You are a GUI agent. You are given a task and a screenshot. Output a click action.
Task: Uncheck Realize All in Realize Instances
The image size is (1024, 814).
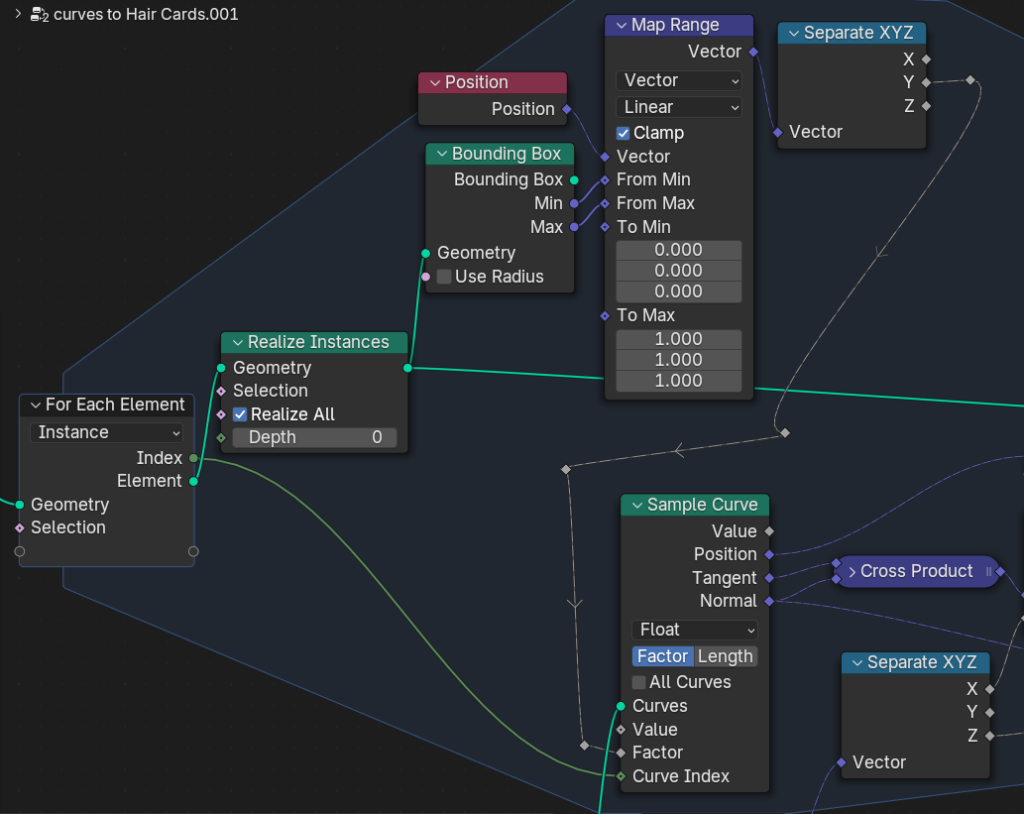point(240,415)
